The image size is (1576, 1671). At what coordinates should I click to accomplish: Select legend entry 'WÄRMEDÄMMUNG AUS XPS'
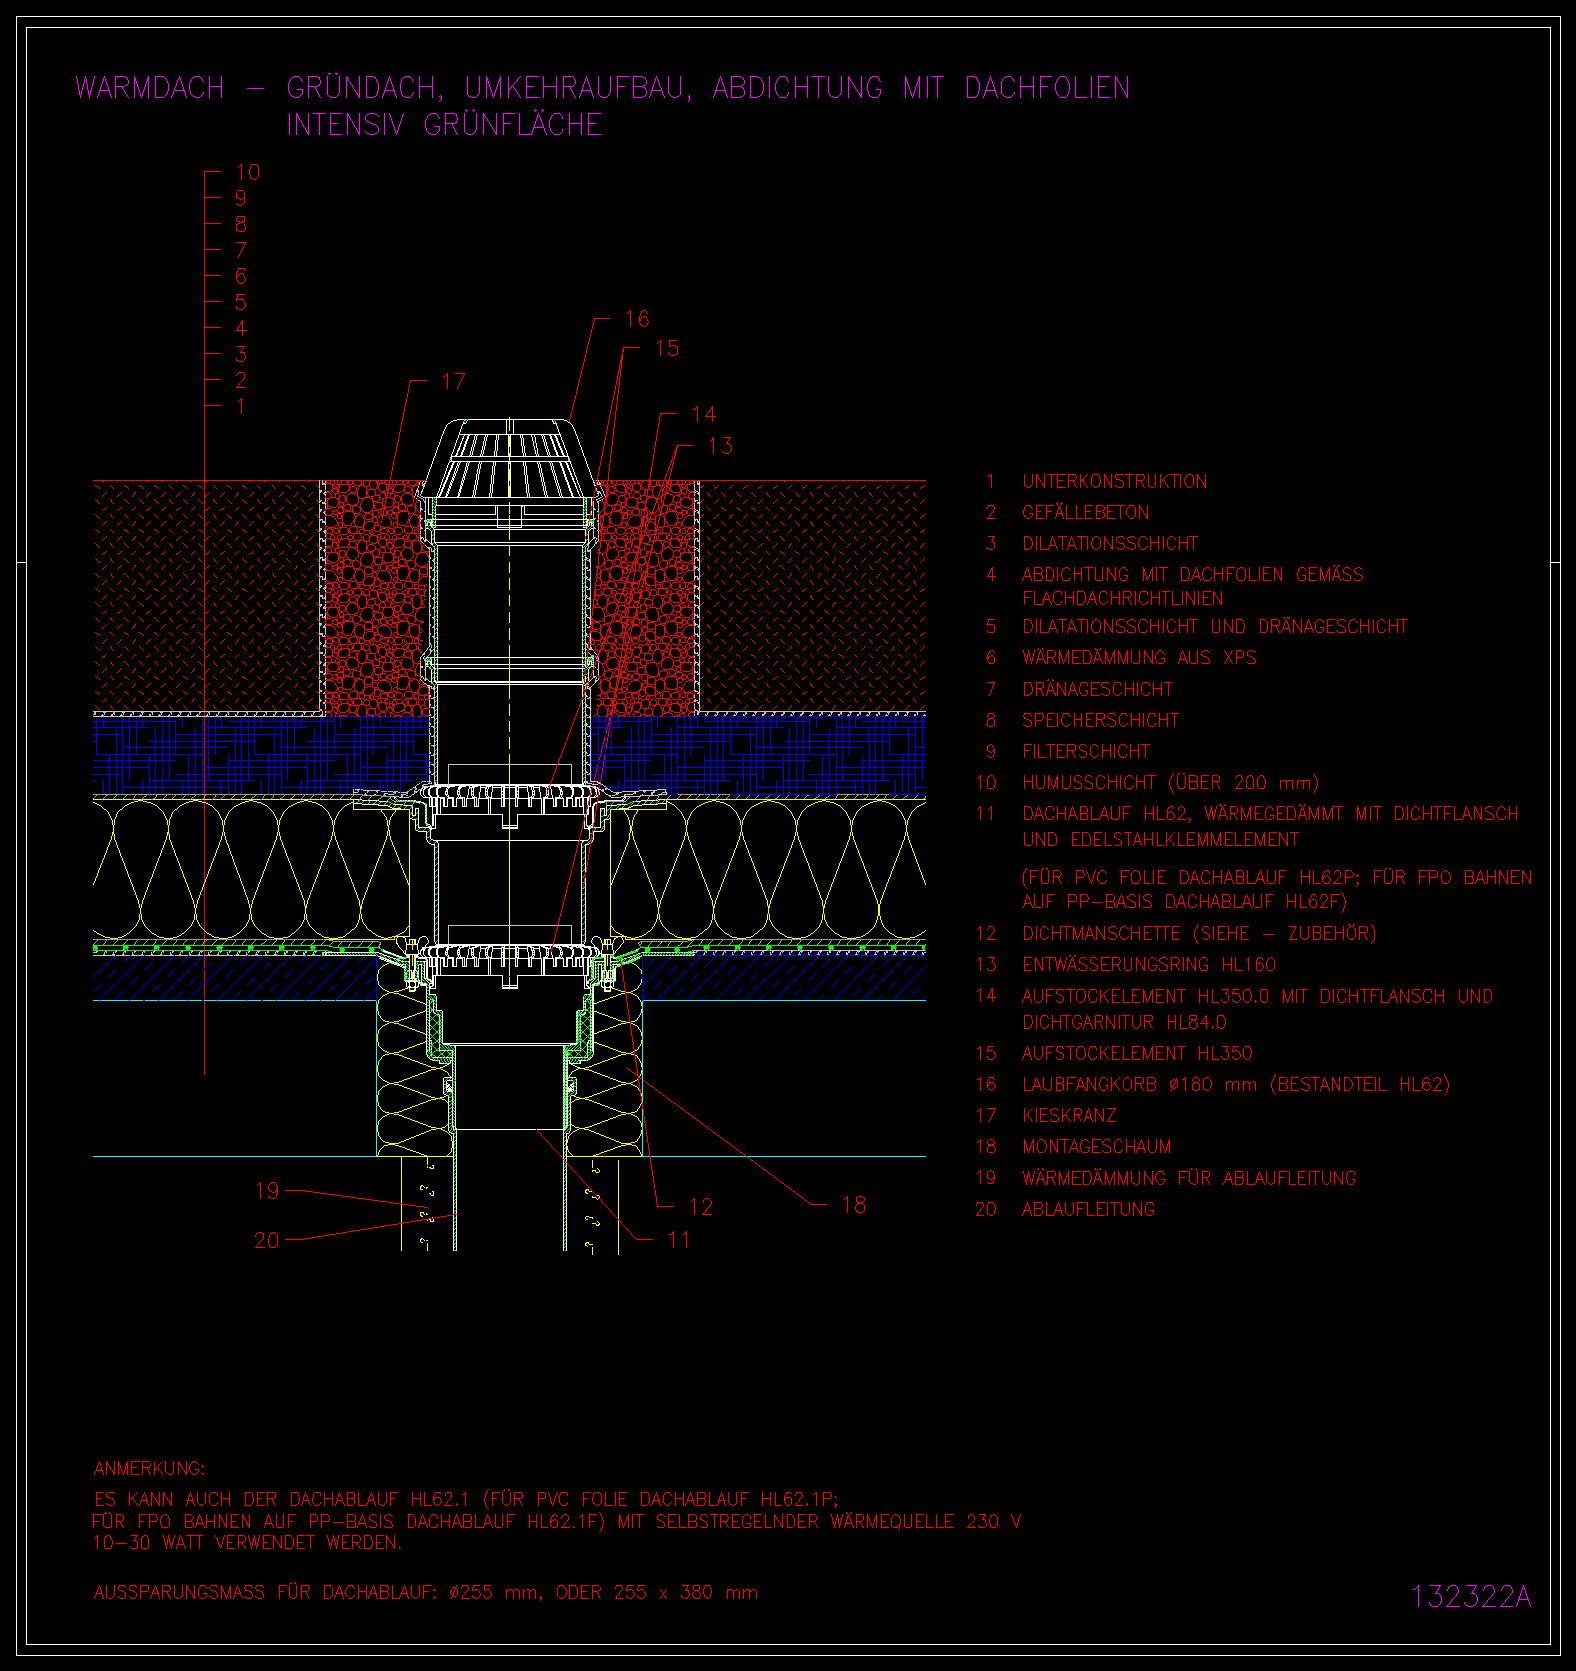tap(1139, 657)
